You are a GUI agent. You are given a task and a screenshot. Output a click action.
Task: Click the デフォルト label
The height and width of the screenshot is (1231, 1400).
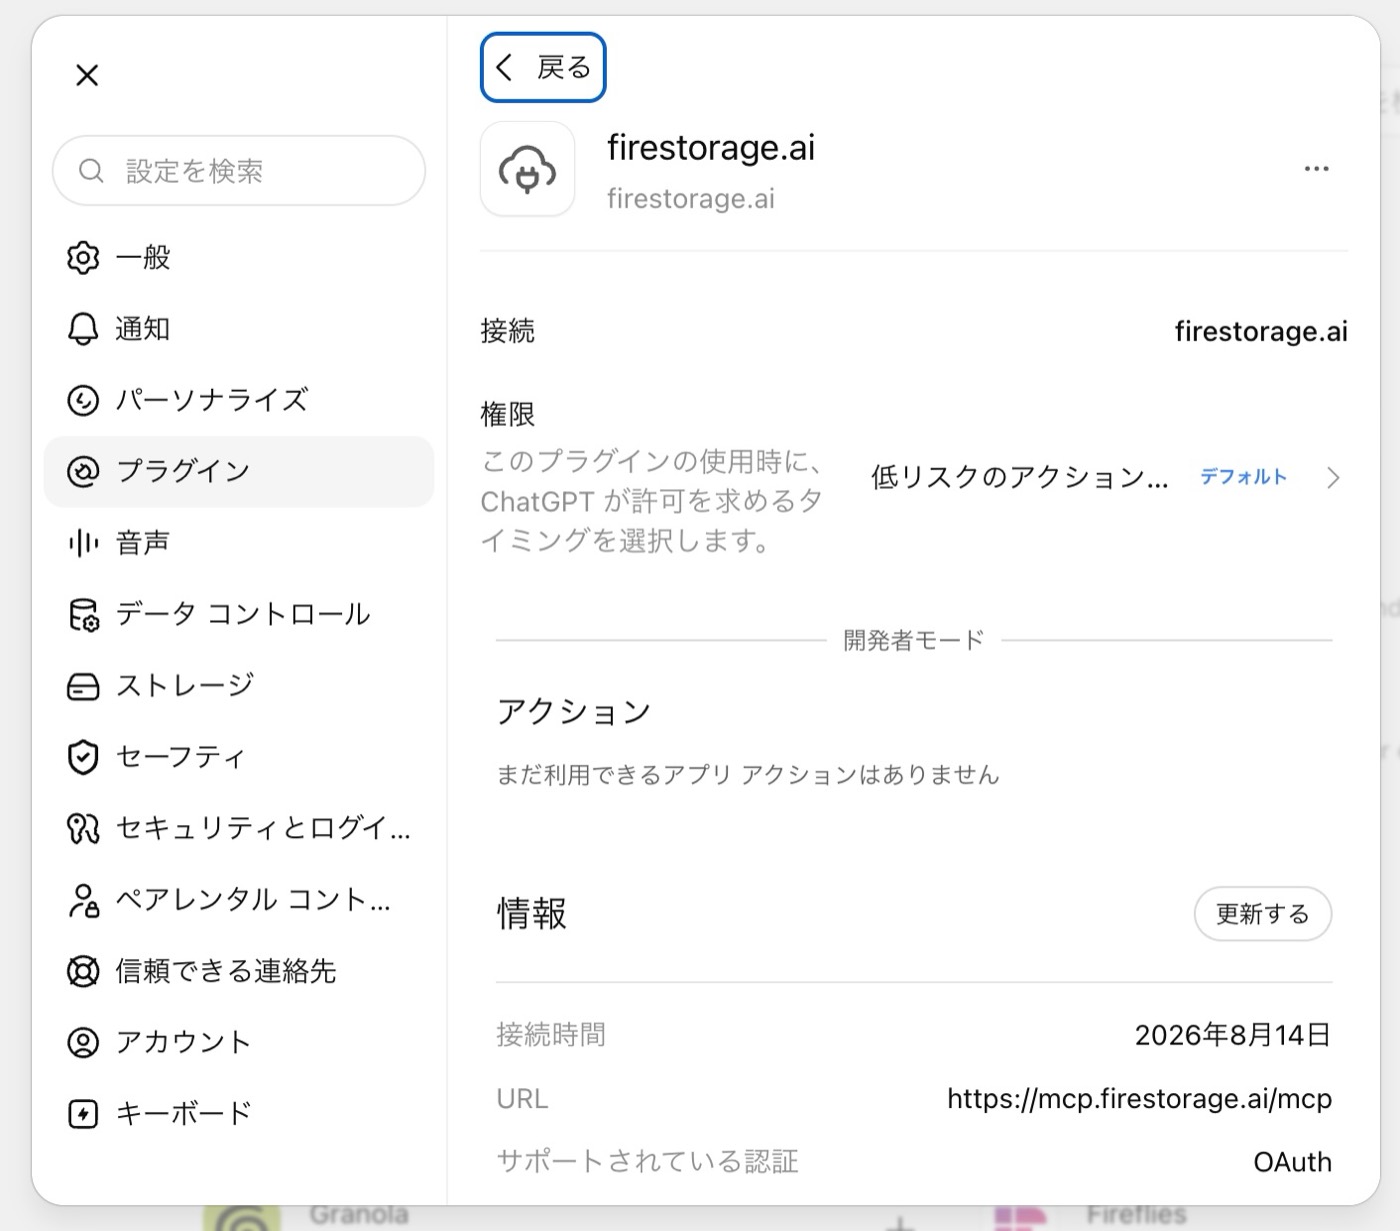[1243, 477]
